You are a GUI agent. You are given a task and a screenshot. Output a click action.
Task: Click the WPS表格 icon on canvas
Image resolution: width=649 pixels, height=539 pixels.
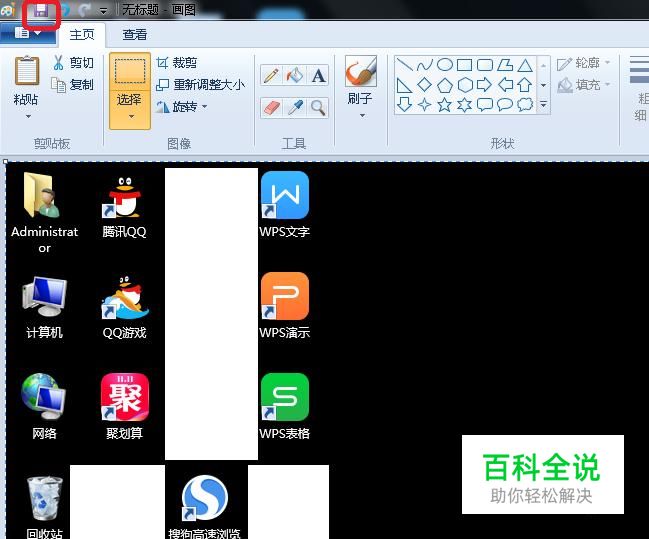285,397
